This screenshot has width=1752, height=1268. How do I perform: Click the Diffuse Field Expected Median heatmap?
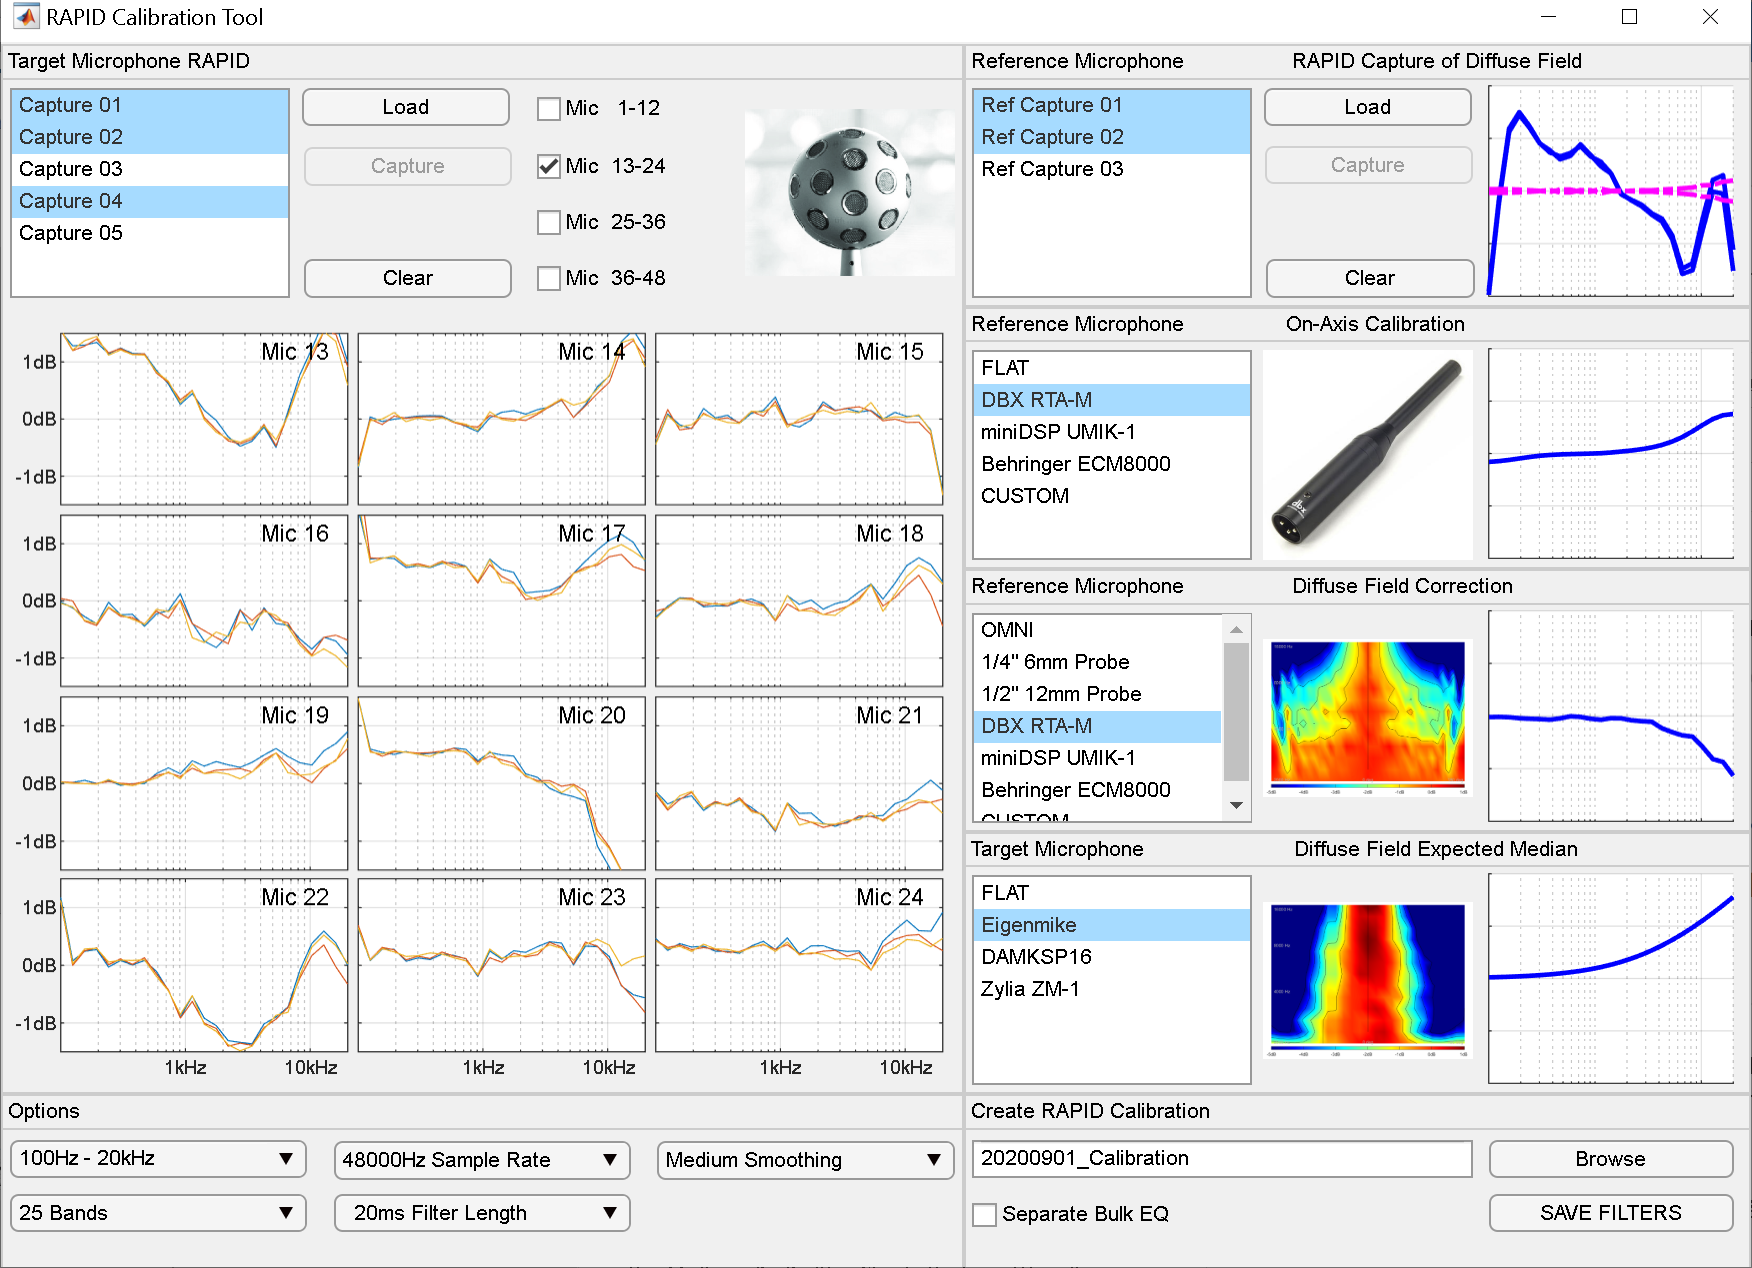pyautogui.click(x=1367, y=980)
